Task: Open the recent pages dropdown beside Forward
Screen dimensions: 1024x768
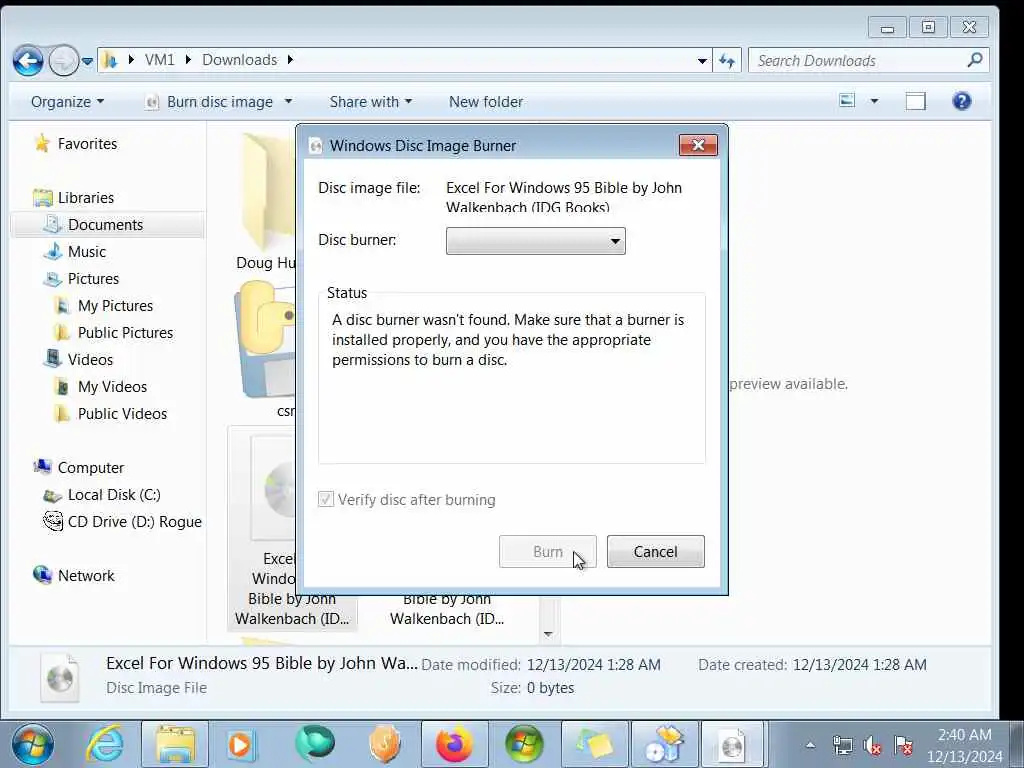Action: coord(88,61)
